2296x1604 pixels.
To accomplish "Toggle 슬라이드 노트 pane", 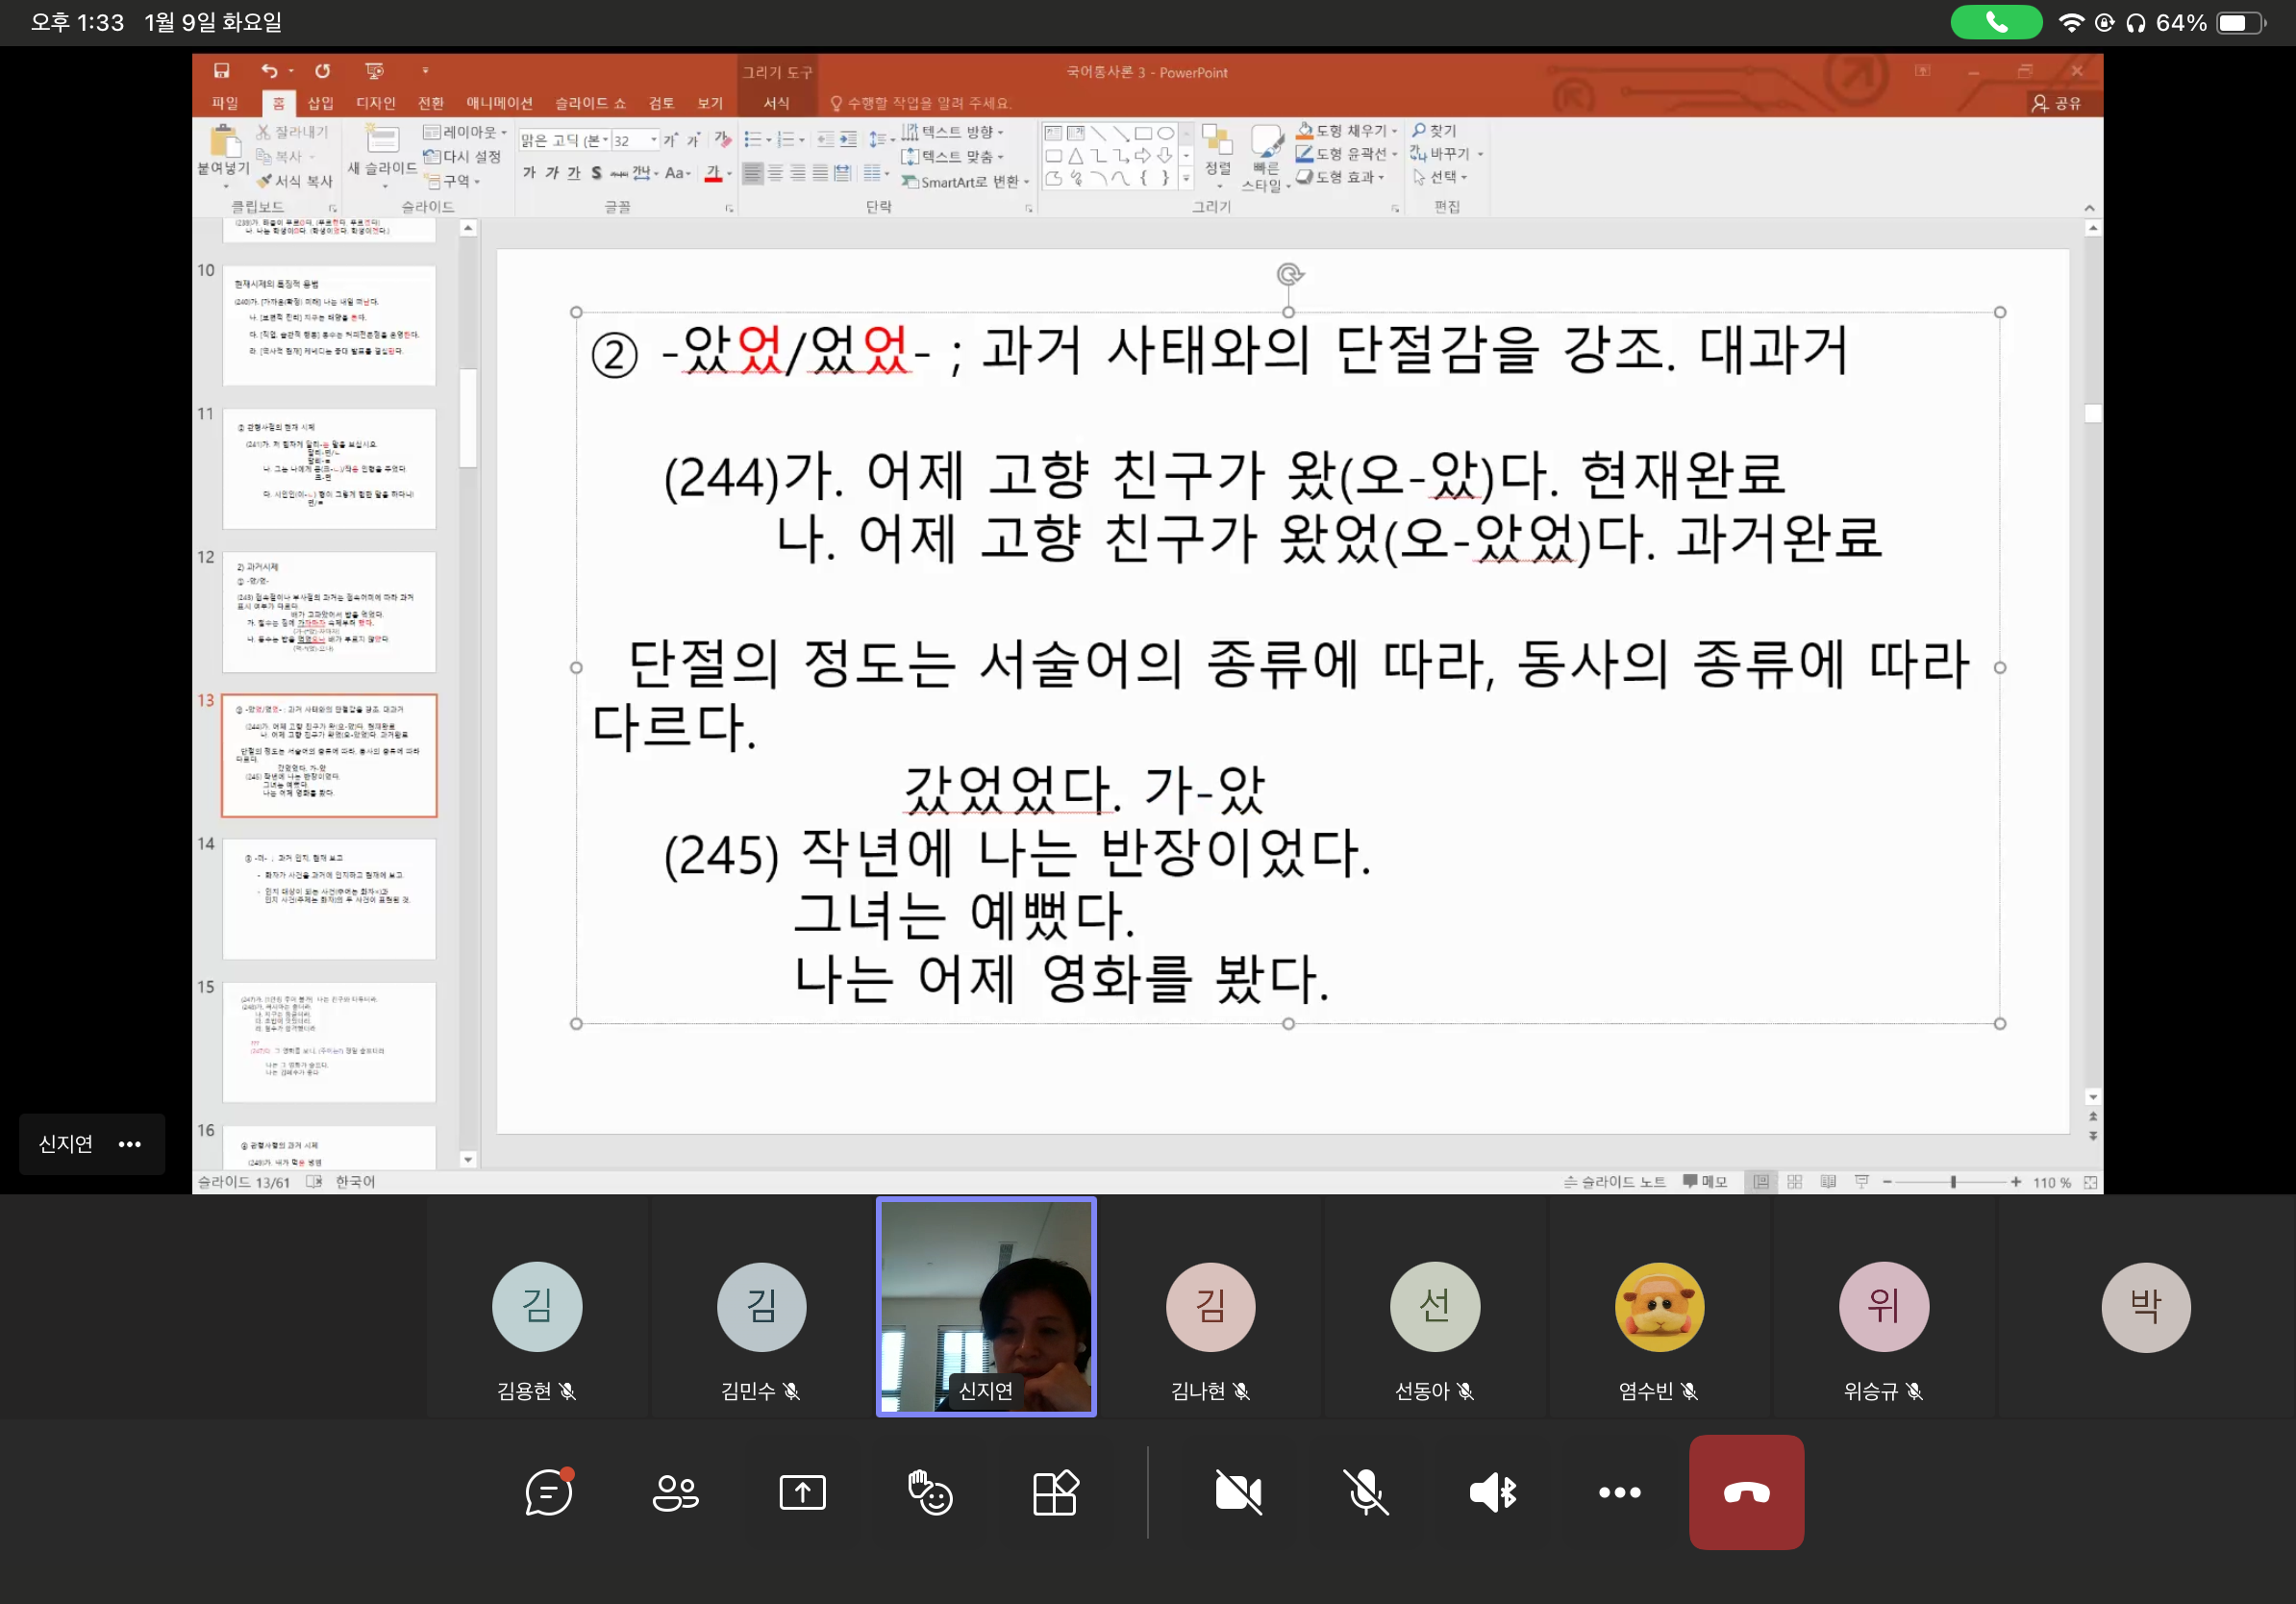I will 1614,1182.
